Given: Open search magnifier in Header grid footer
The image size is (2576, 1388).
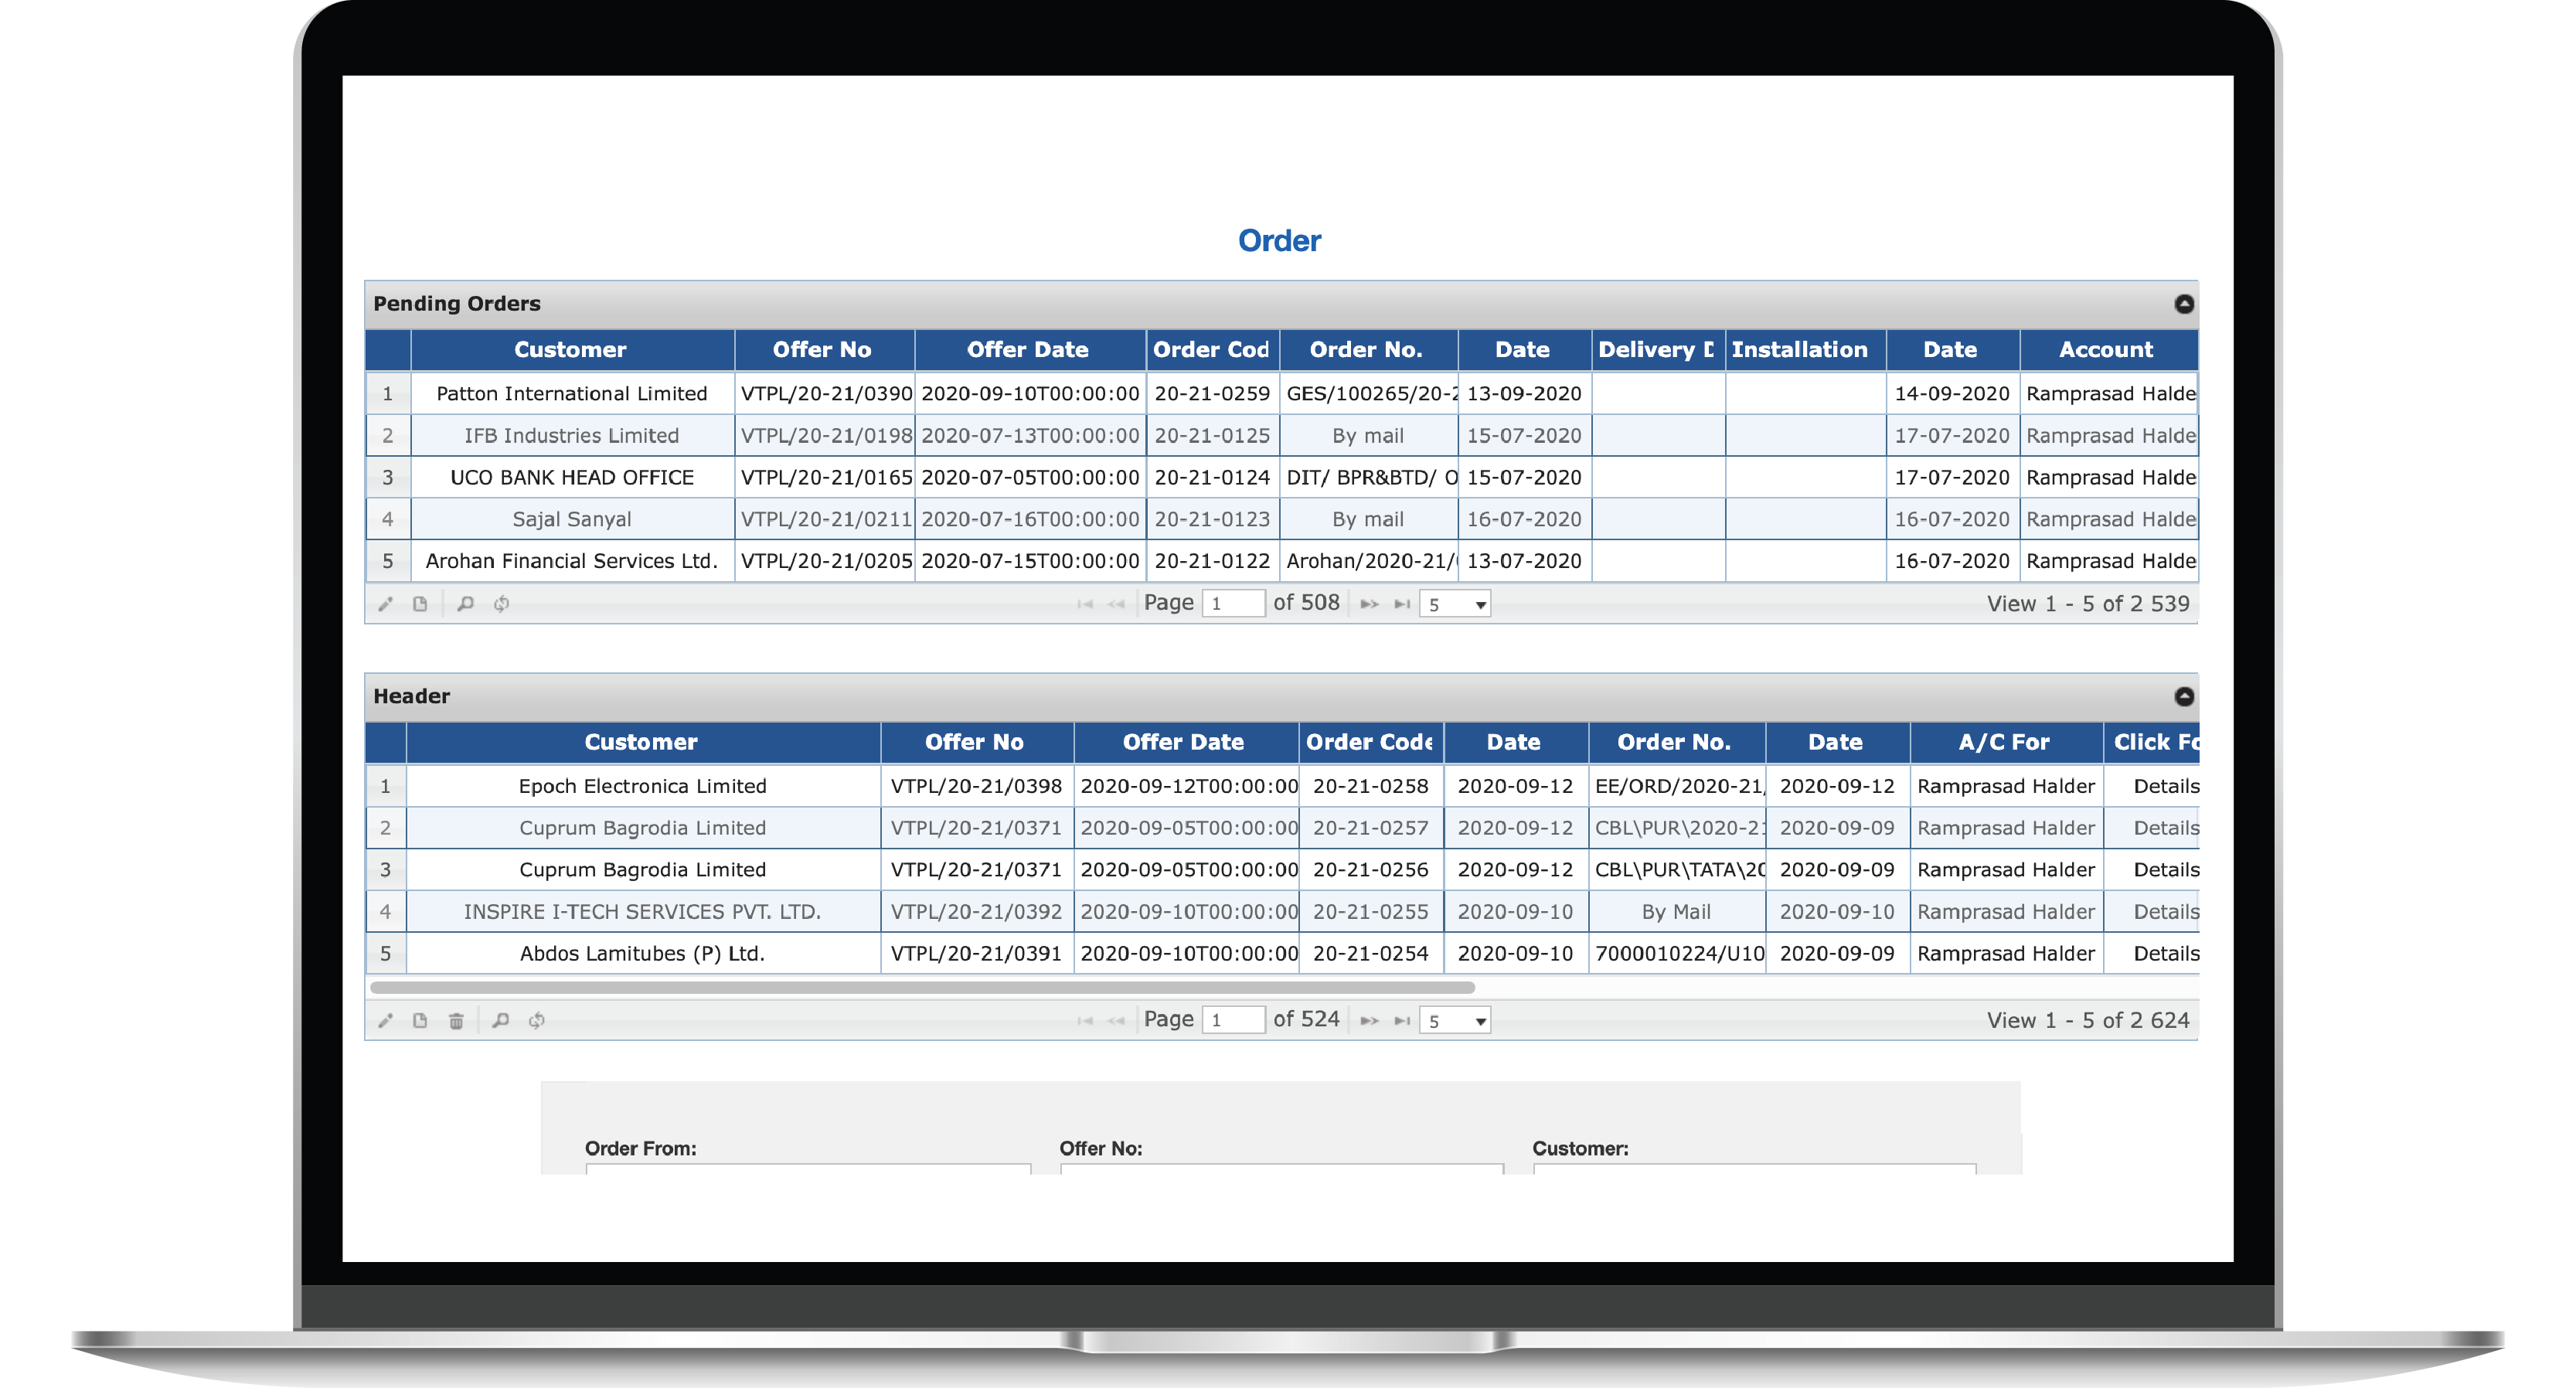Looking at the screenshot, I should click(501, 1021).
